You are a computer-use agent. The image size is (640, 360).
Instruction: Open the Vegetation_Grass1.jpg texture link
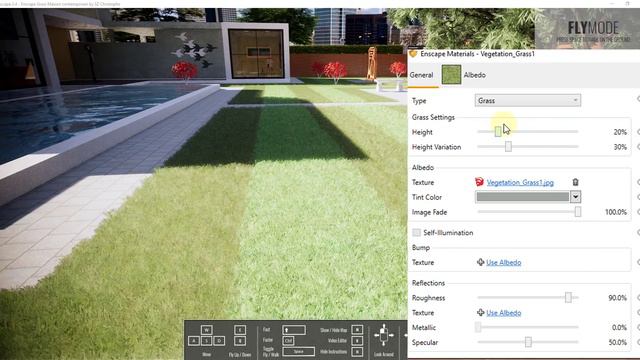tap(520, 182)
